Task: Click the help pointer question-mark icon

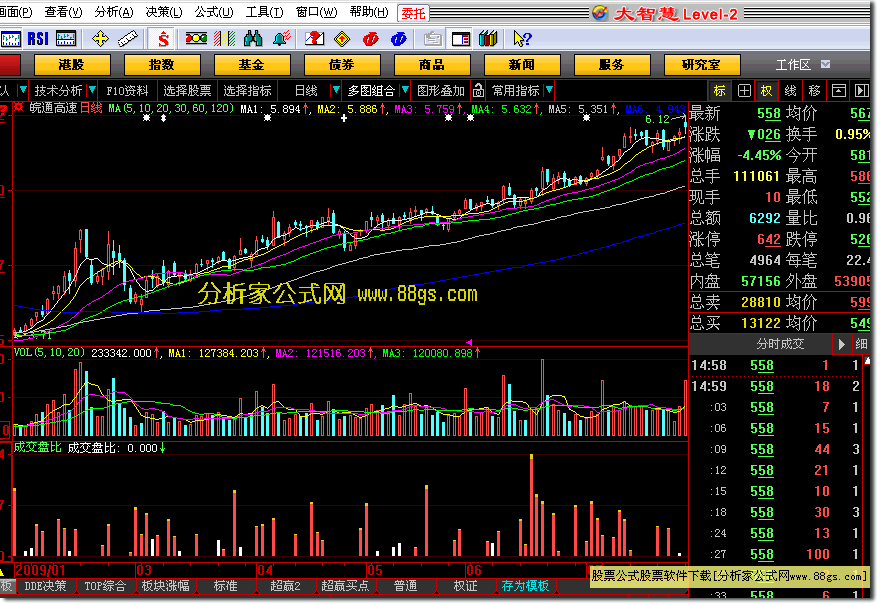Action: tap(522, 38)
